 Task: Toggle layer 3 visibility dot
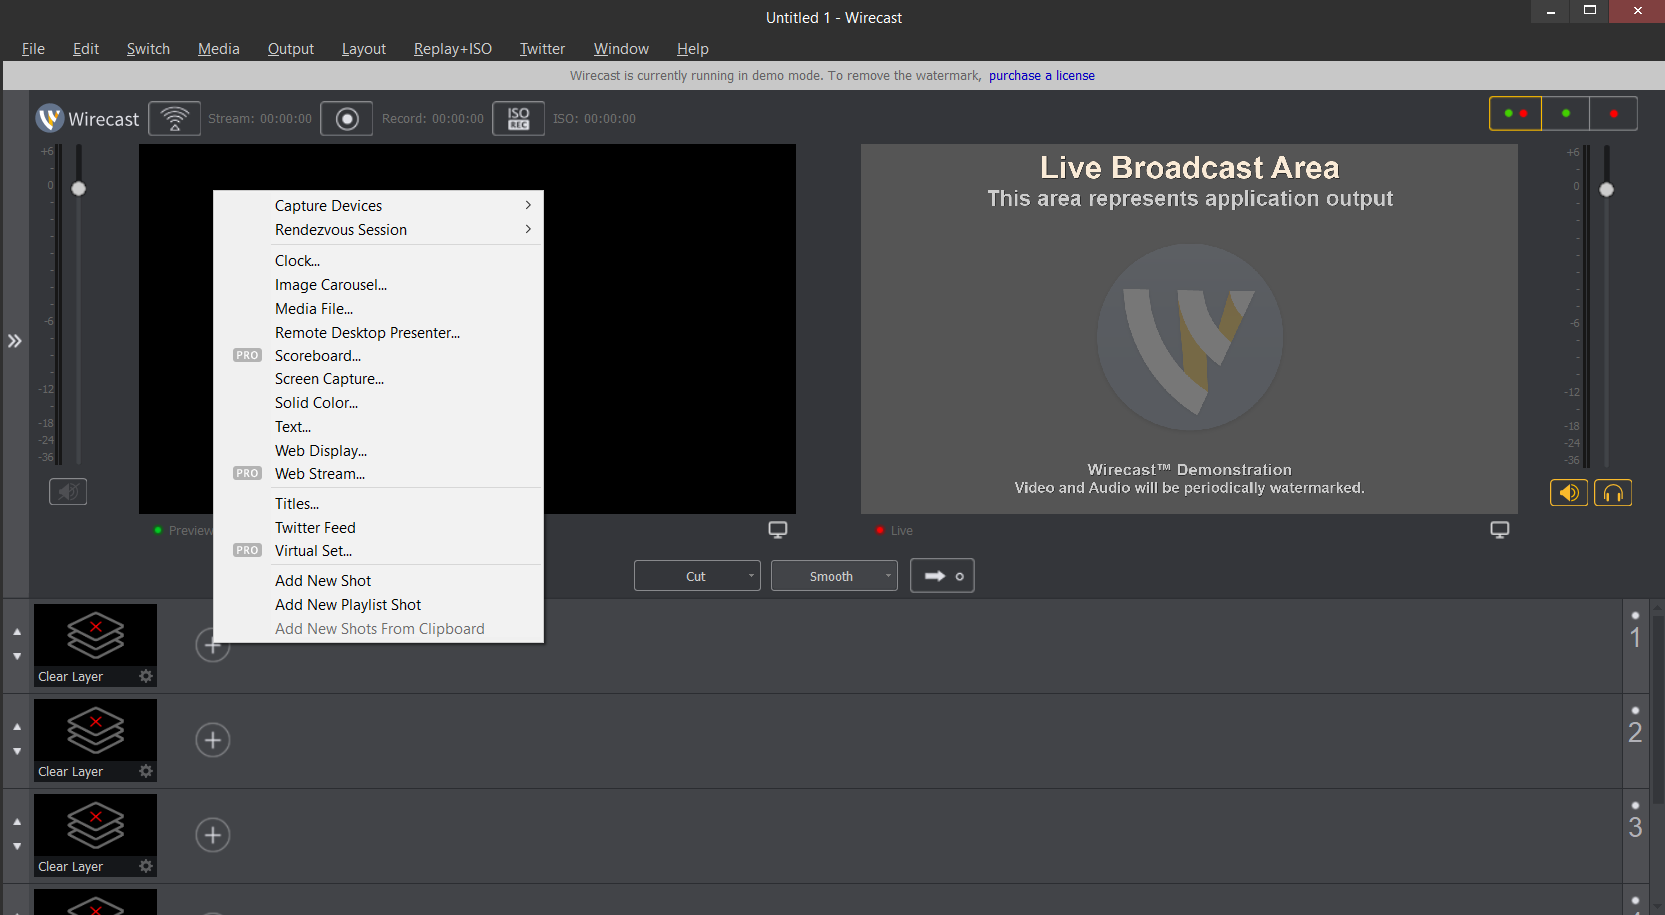(x=1635, y=805)
